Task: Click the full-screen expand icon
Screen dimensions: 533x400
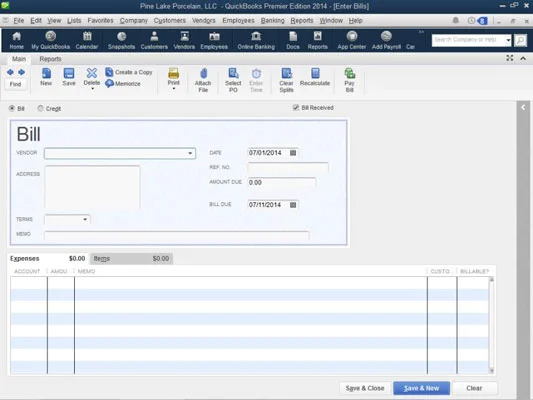Action: [x=510, y=58]
